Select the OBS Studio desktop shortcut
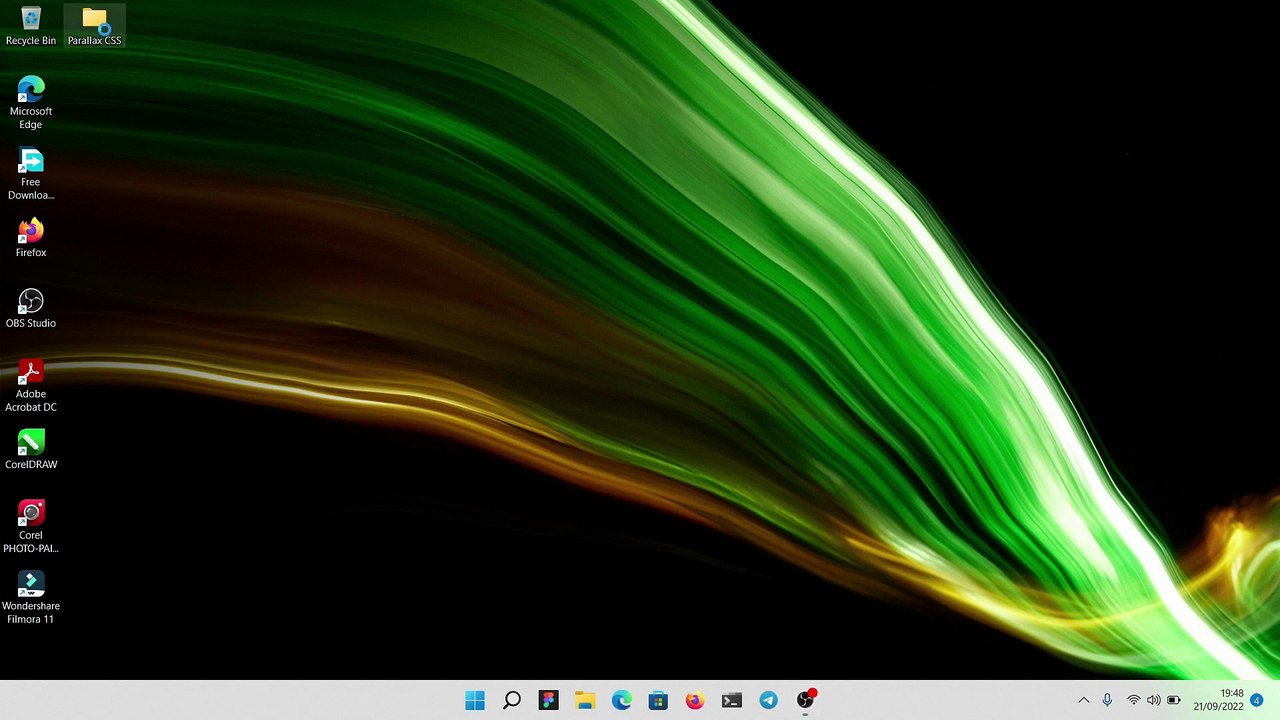 31,309
